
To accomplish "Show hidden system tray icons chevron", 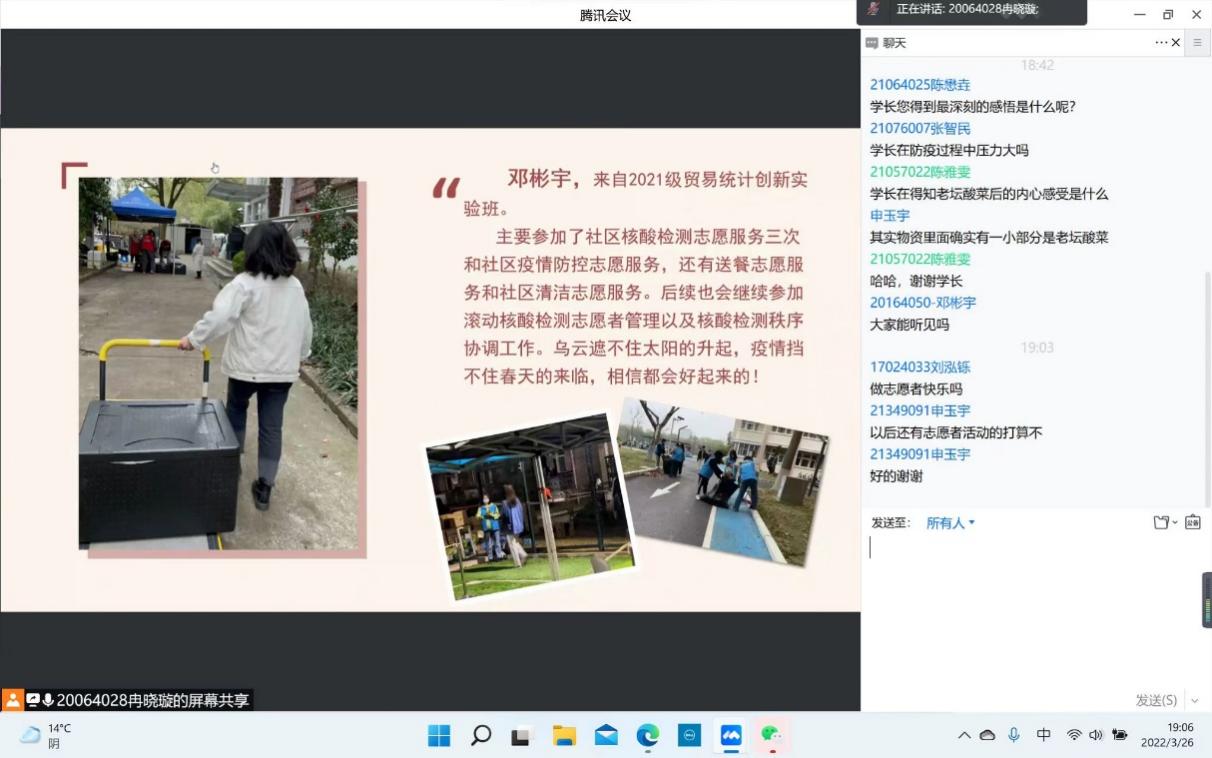I will [964, 735].
